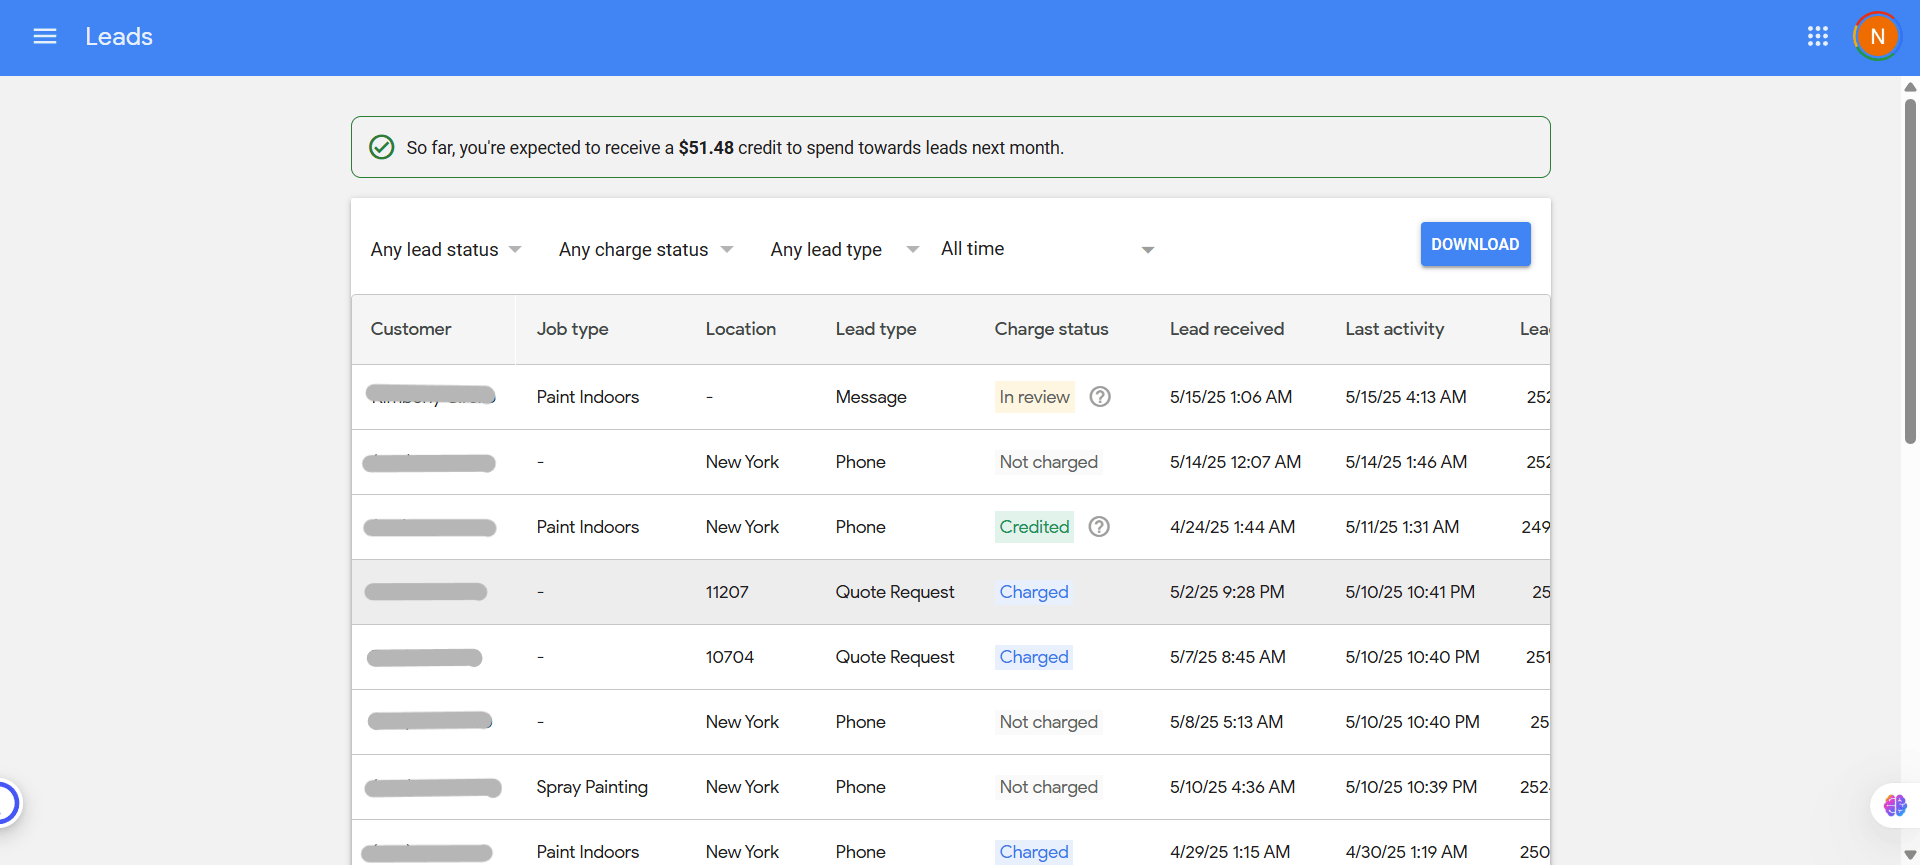This screenshot has width=1920, height=865.
Task: Click the Credited charge status badge
Action: click(1035, 527)
